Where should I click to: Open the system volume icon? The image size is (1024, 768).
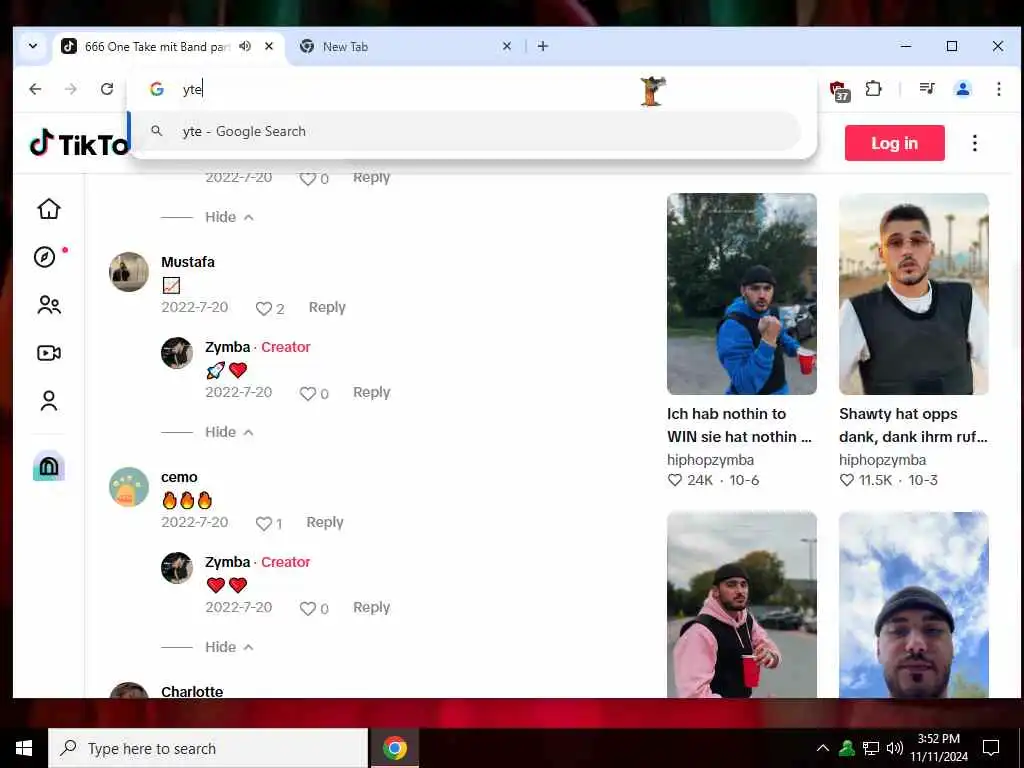(895, 748)
